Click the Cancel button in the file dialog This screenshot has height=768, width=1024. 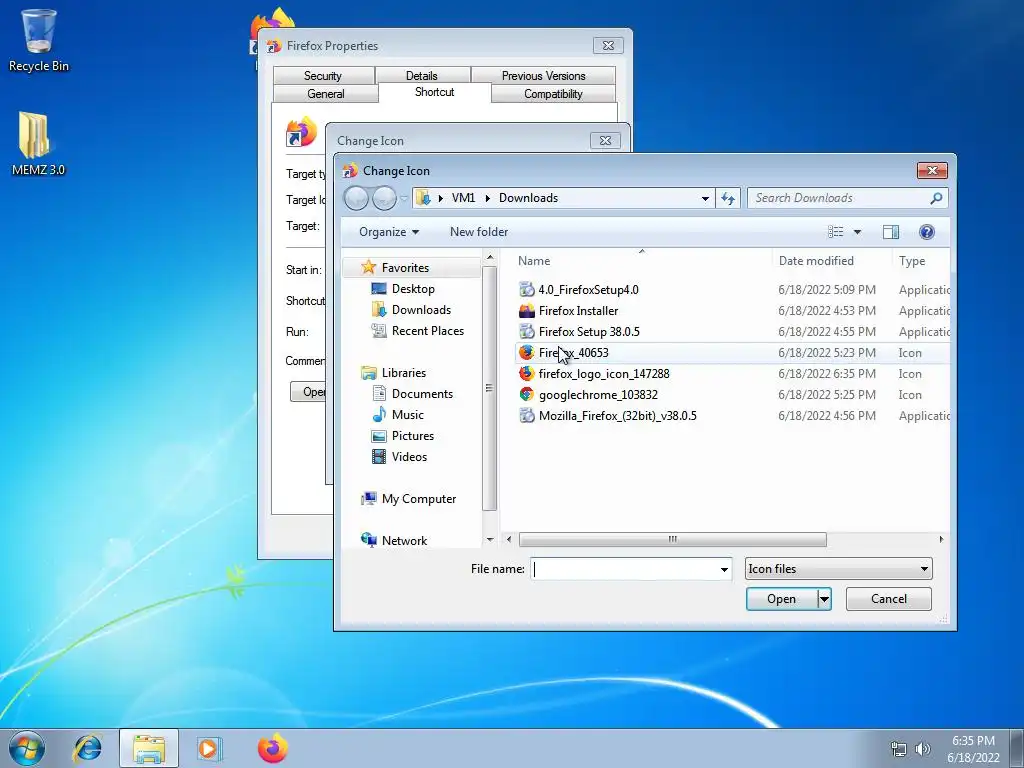[889, 599]
